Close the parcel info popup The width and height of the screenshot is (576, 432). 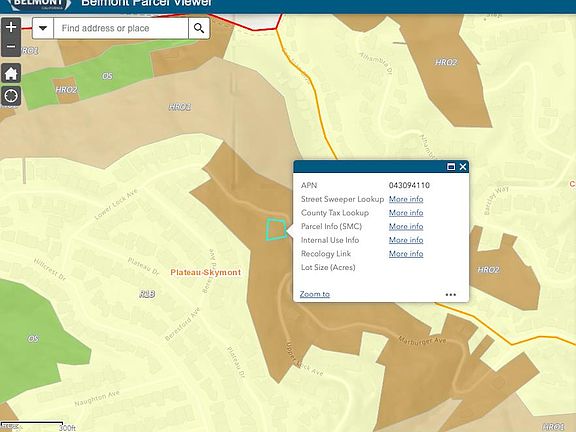pyautogui.click(x=463, y=167)
